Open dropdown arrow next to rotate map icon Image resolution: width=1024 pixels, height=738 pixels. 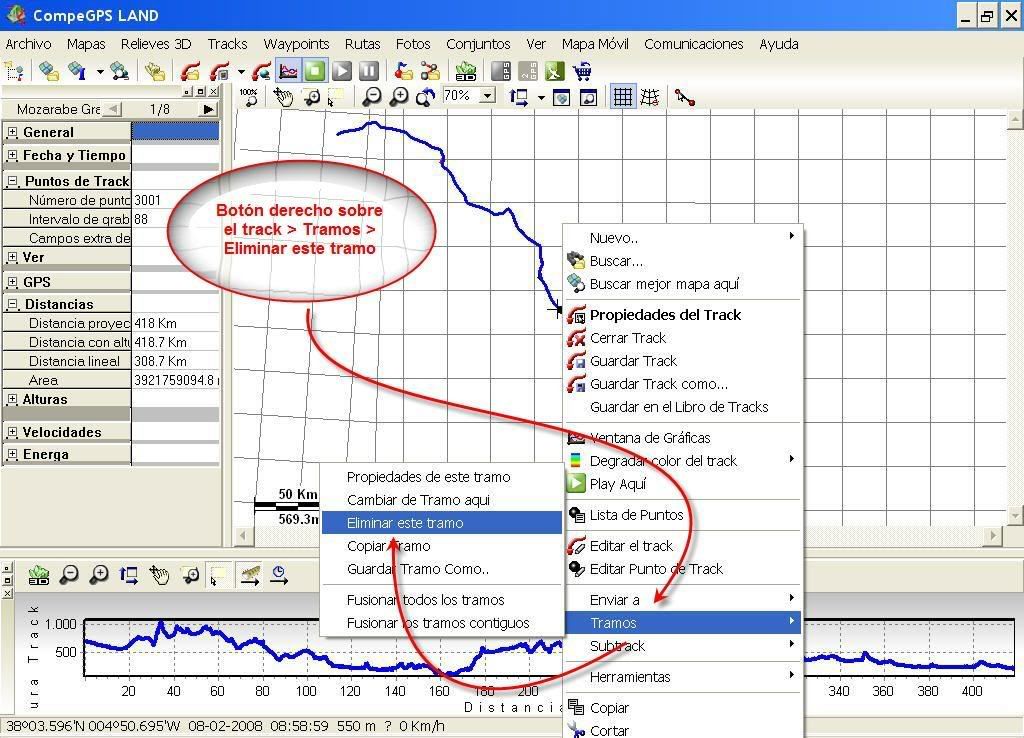(x=541, y=98)
